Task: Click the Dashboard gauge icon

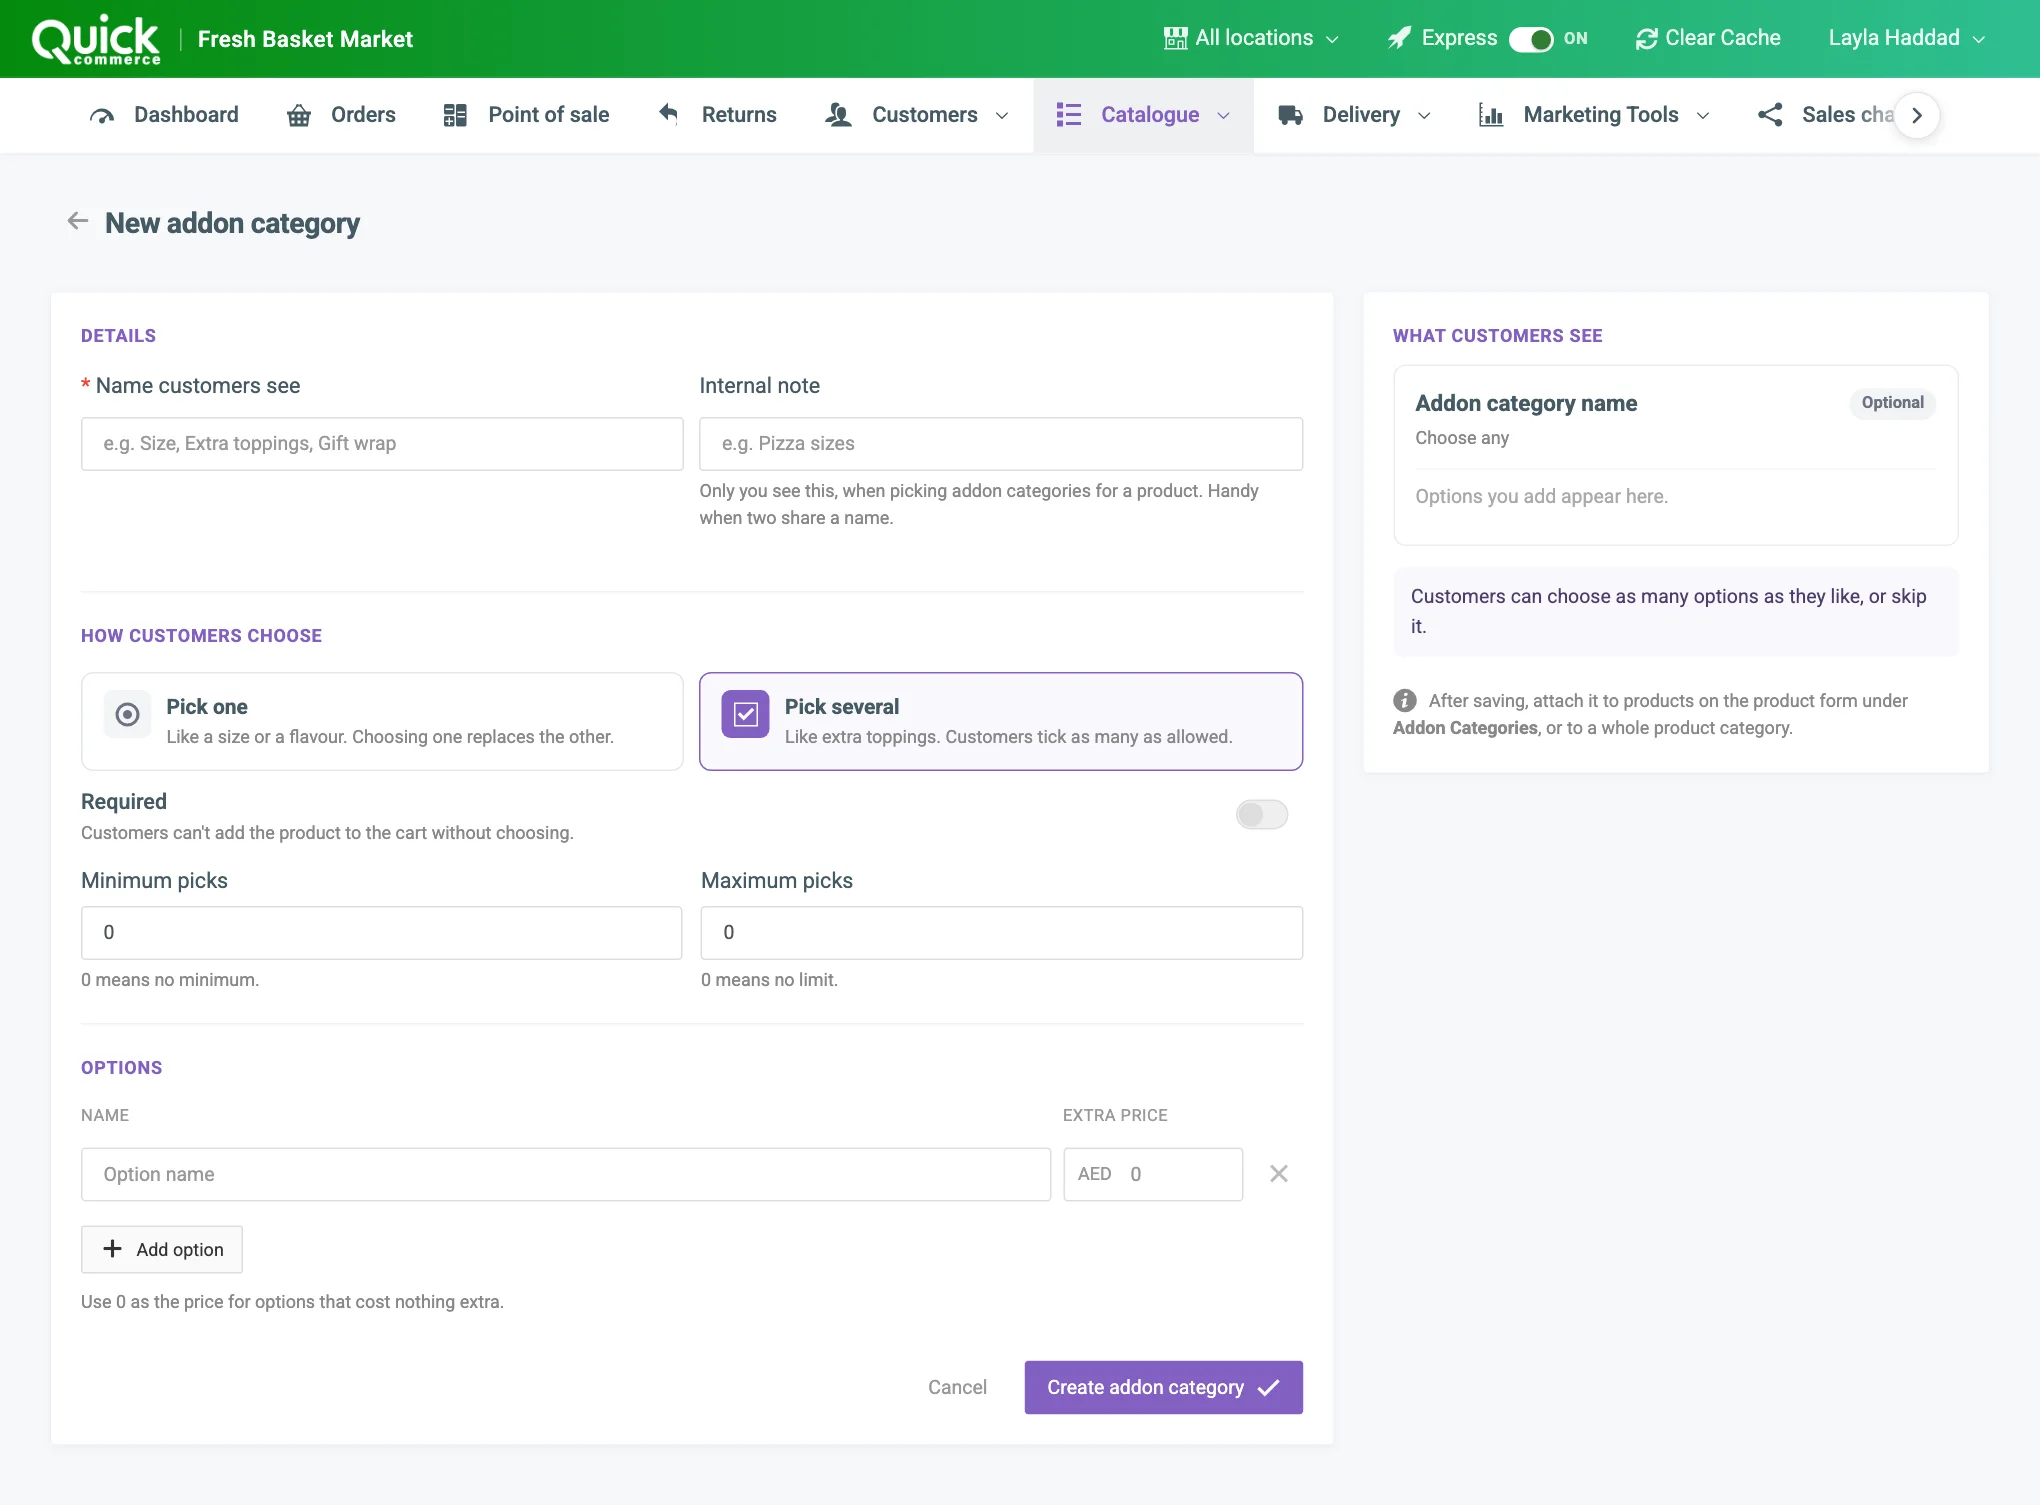Action: (x=102, y=115)
